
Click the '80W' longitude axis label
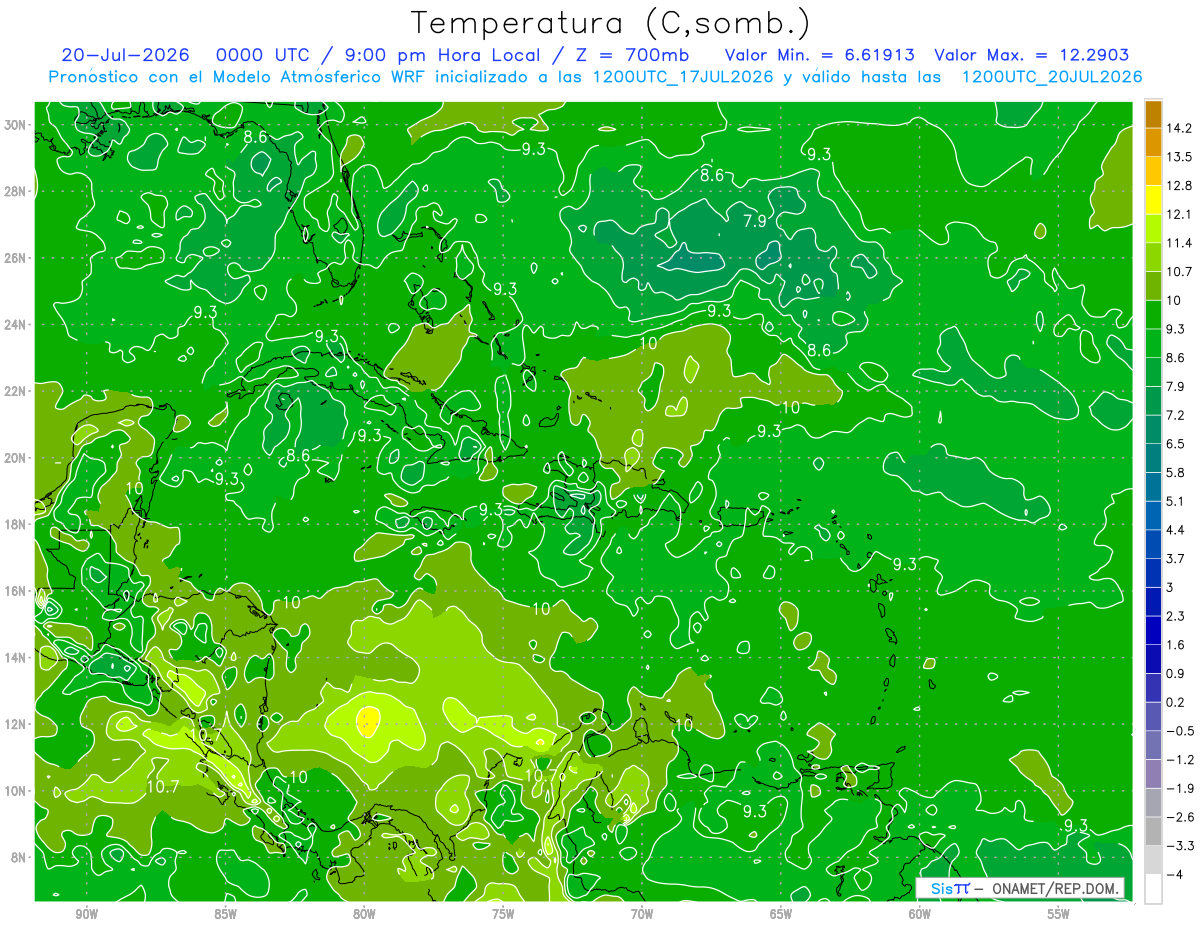click(x=364, y=914)
